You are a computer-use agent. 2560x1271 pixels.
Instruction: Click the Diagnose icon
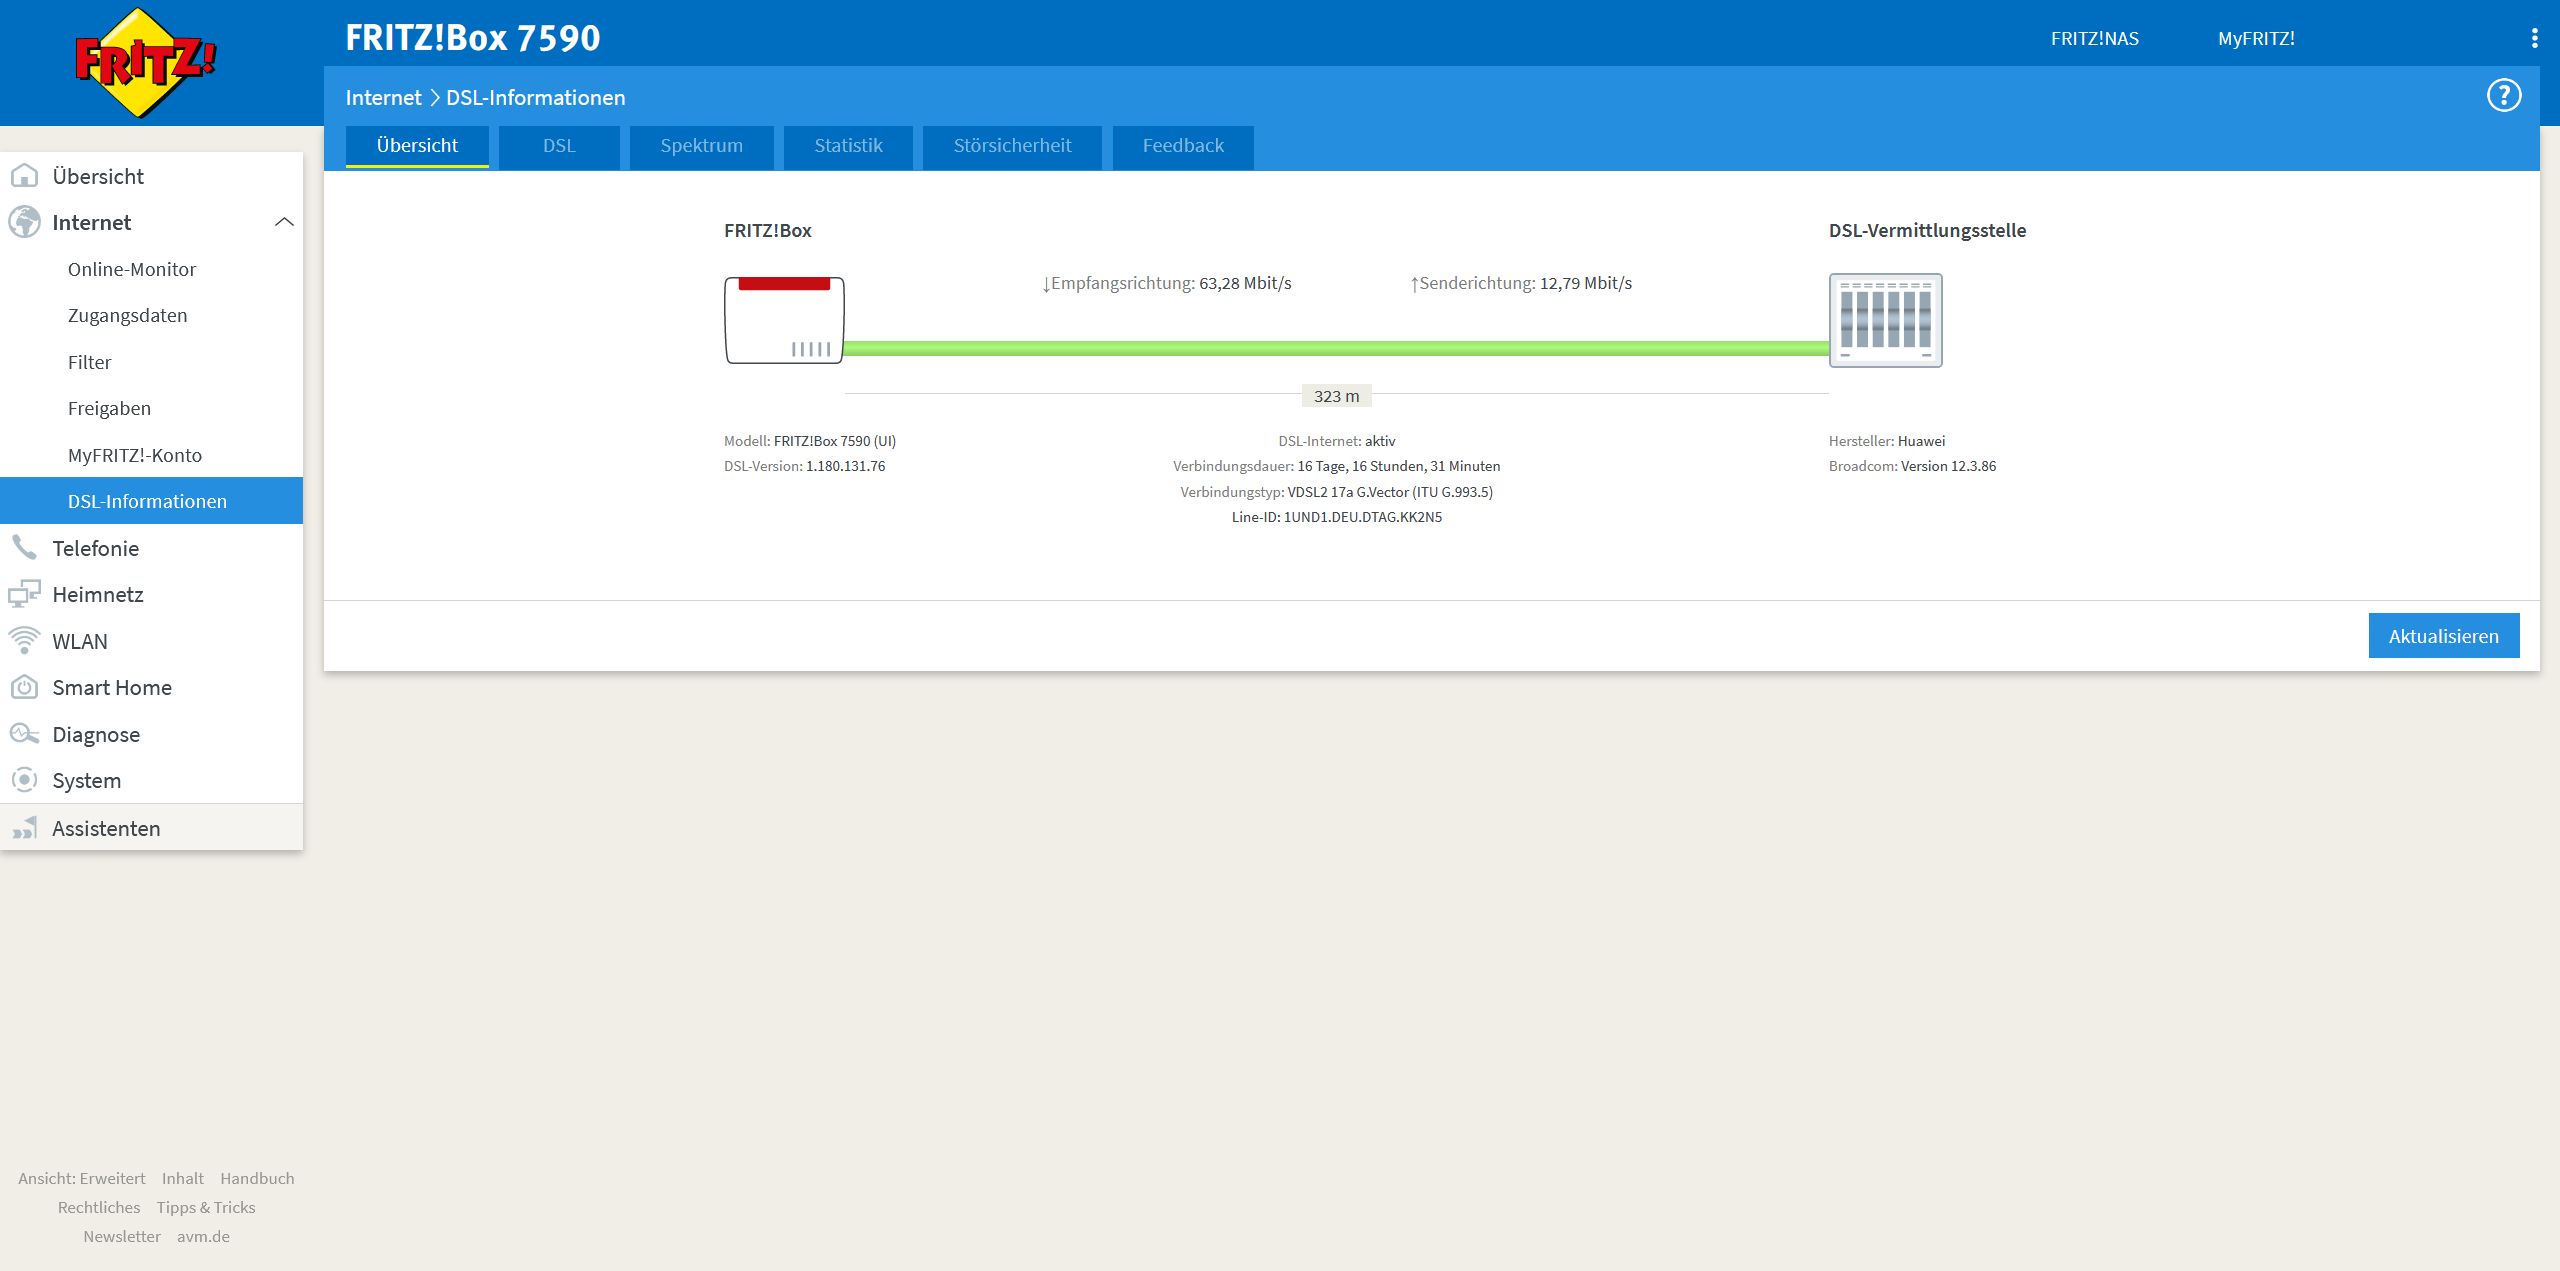[x=24, y=734]
